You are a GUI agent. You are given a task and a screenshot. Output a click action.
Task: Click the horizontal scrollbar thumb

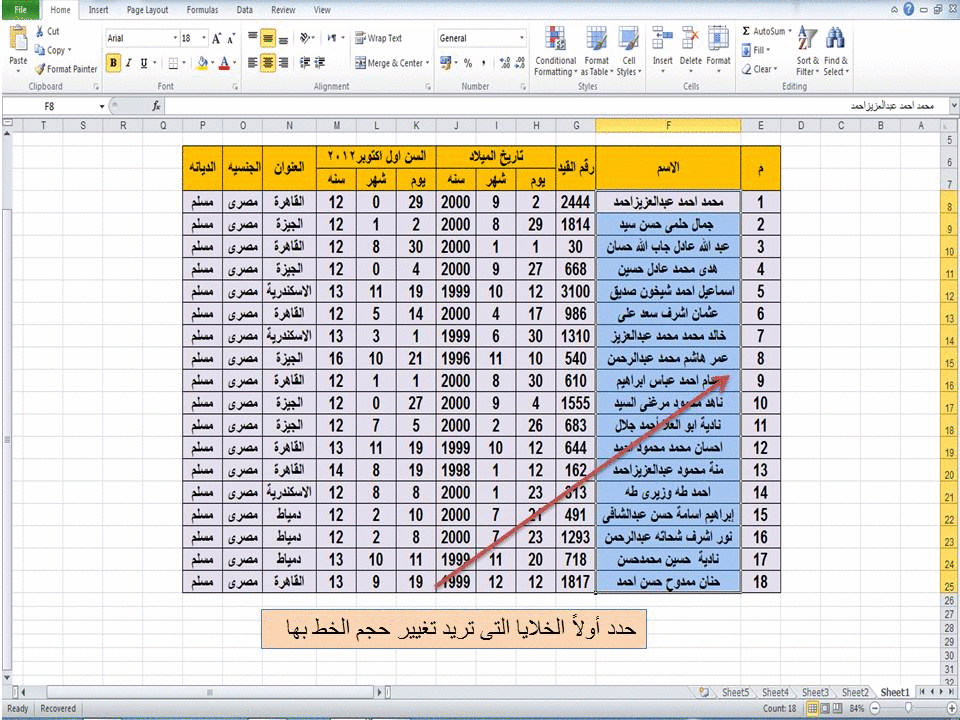pyautogui.click(x=210, y=692)
